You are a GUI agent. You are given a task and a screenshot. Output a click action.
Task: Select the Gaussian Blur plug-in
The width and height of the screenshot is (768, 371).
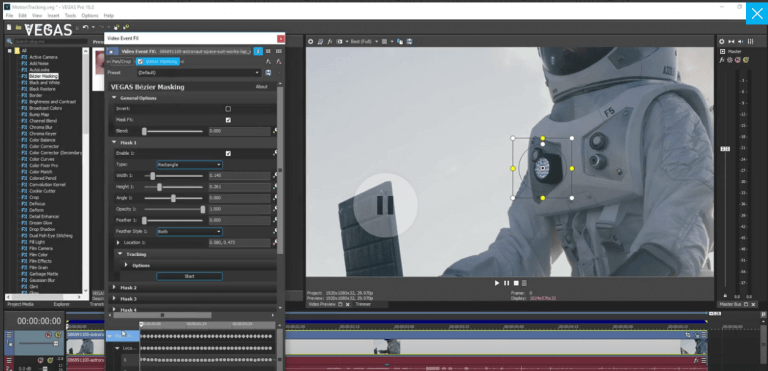click(42, 280)
